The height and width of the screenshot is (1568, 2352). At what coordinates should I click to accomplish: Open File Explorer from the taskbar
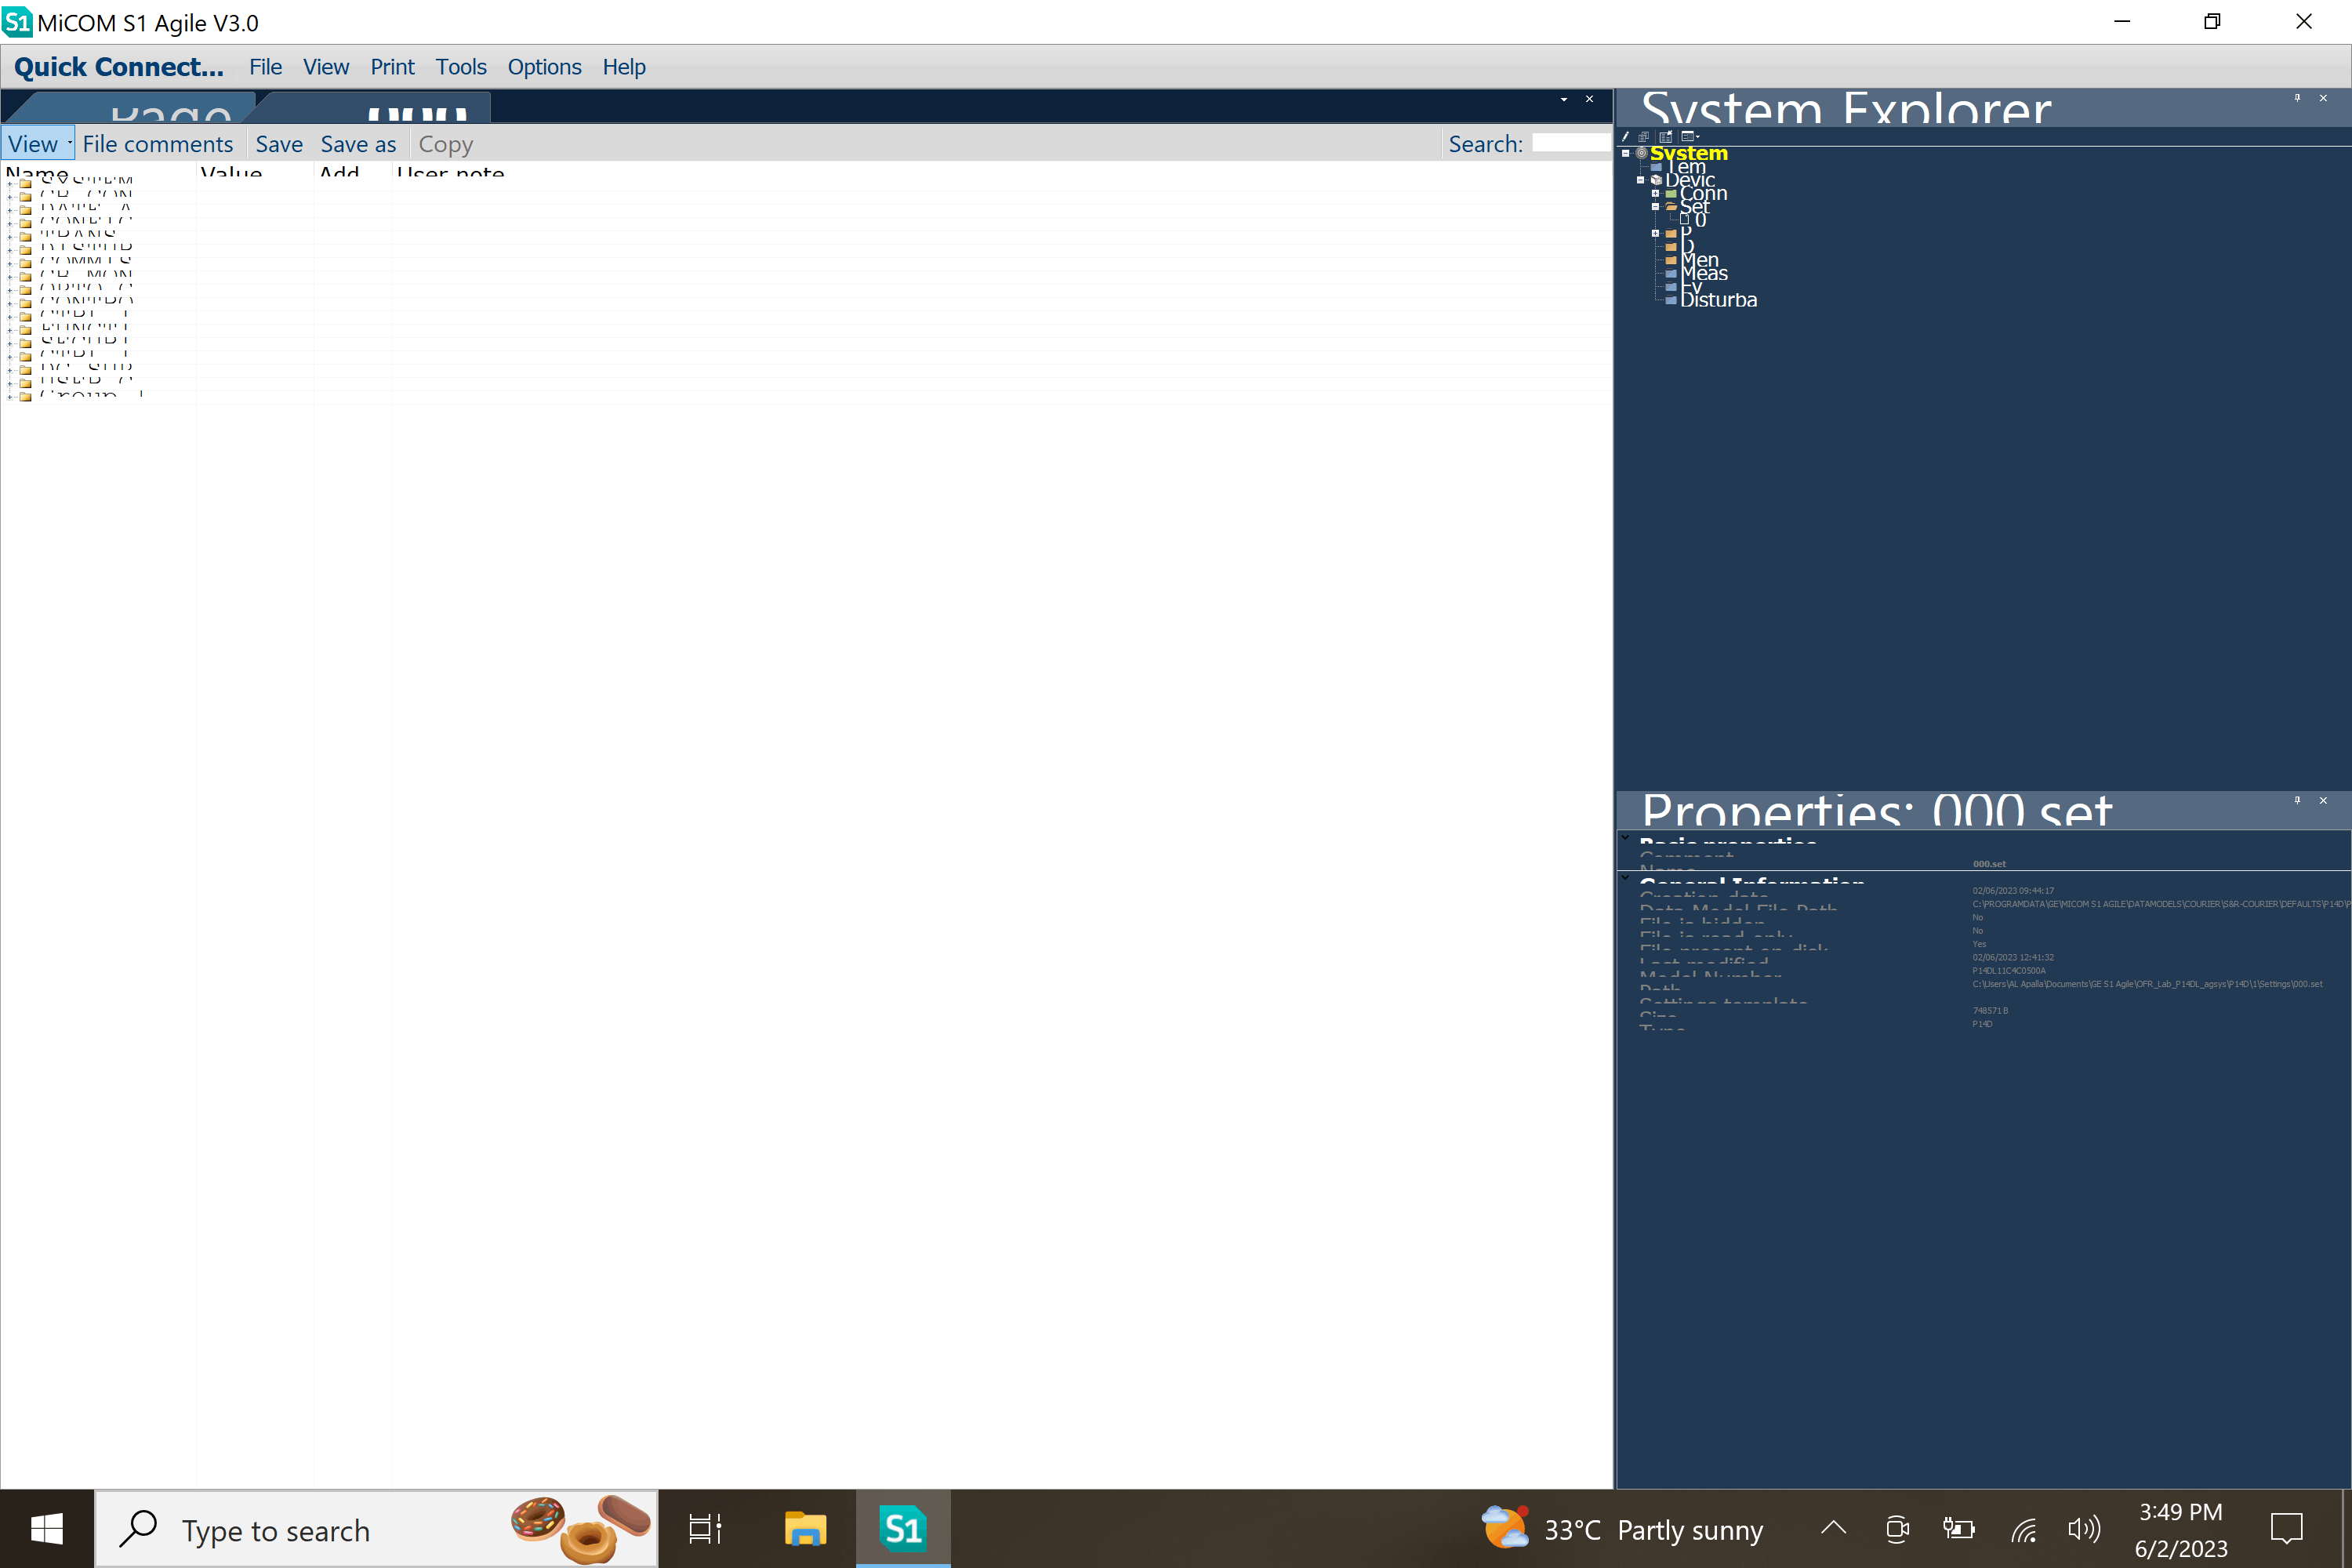(x=805, y=1529)
